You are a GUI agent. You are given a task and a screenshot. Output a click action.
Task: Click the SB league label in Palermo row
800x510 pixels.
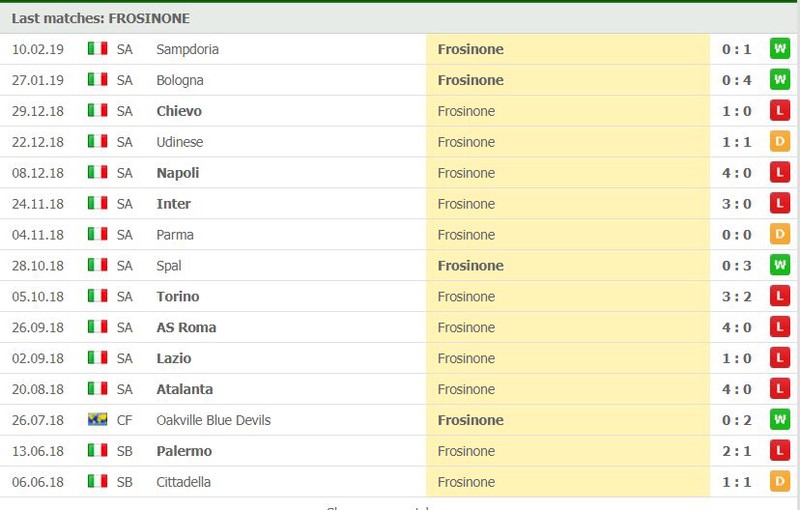pyautogui.click(x=124, y=451)
